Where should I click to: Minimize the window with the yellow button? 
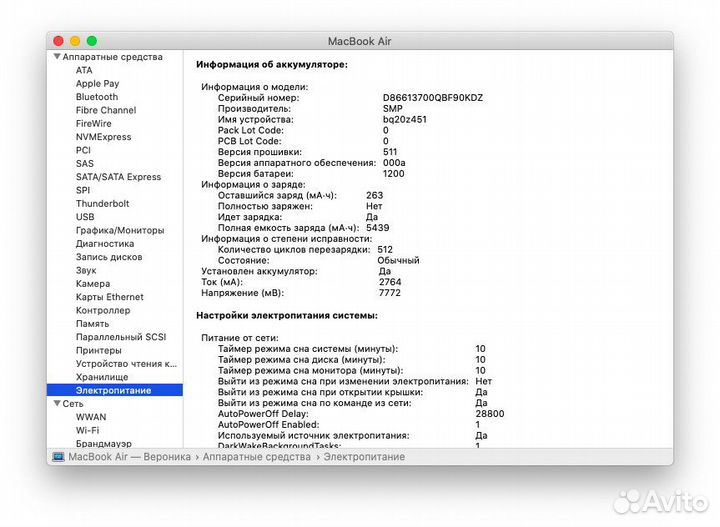[75, 41]
